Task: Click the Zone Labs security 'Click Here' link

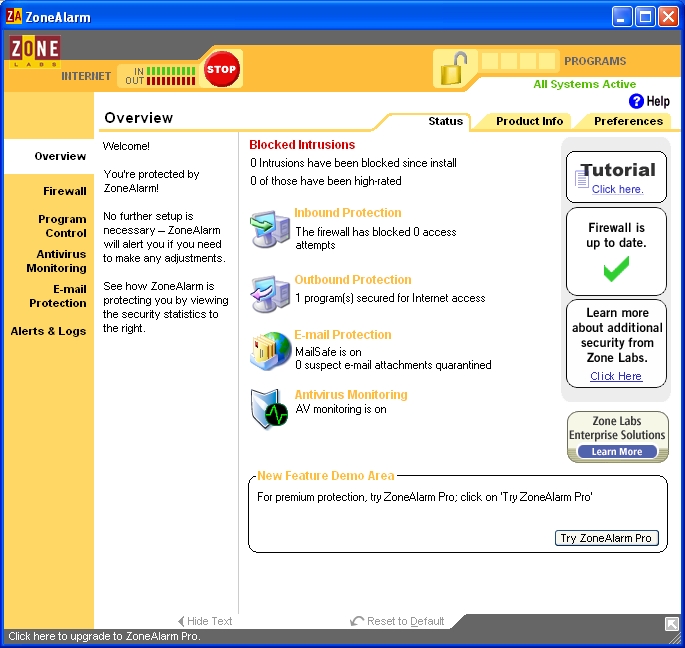Action: point(616,376)
